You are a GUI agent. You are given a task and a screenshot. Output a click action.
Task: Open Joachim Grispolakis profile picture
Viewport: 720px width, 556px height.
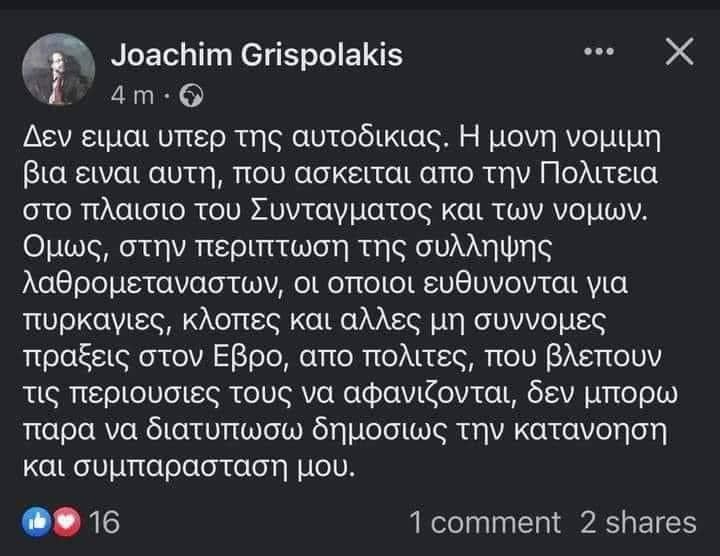(x=61, y=71)
